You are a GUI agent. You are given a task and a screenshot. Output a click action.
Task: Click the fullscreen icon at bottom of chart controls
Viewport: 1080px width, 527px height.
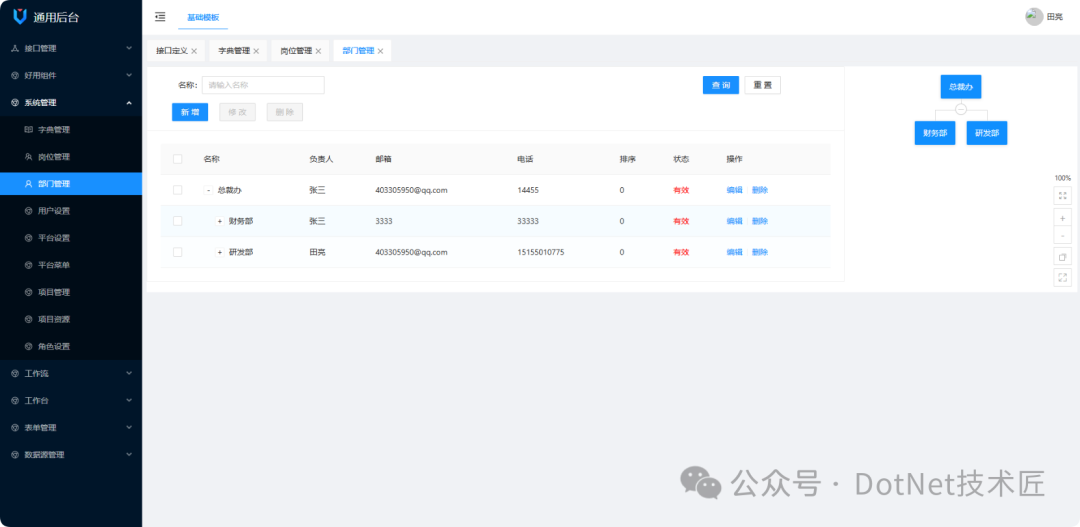[1062, 277]
